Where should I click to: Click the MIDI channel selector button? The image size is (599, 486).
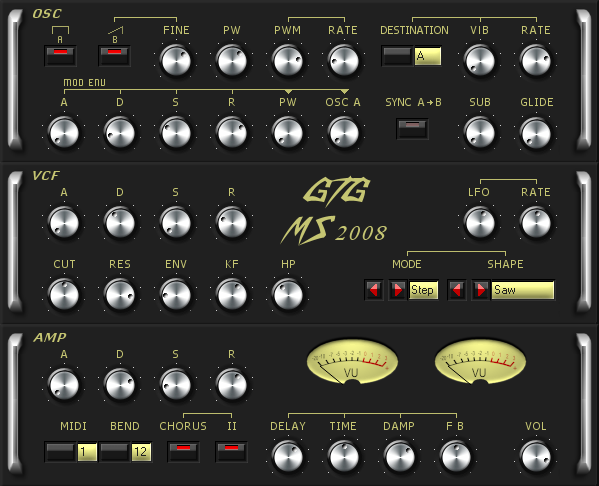(60, 452)
